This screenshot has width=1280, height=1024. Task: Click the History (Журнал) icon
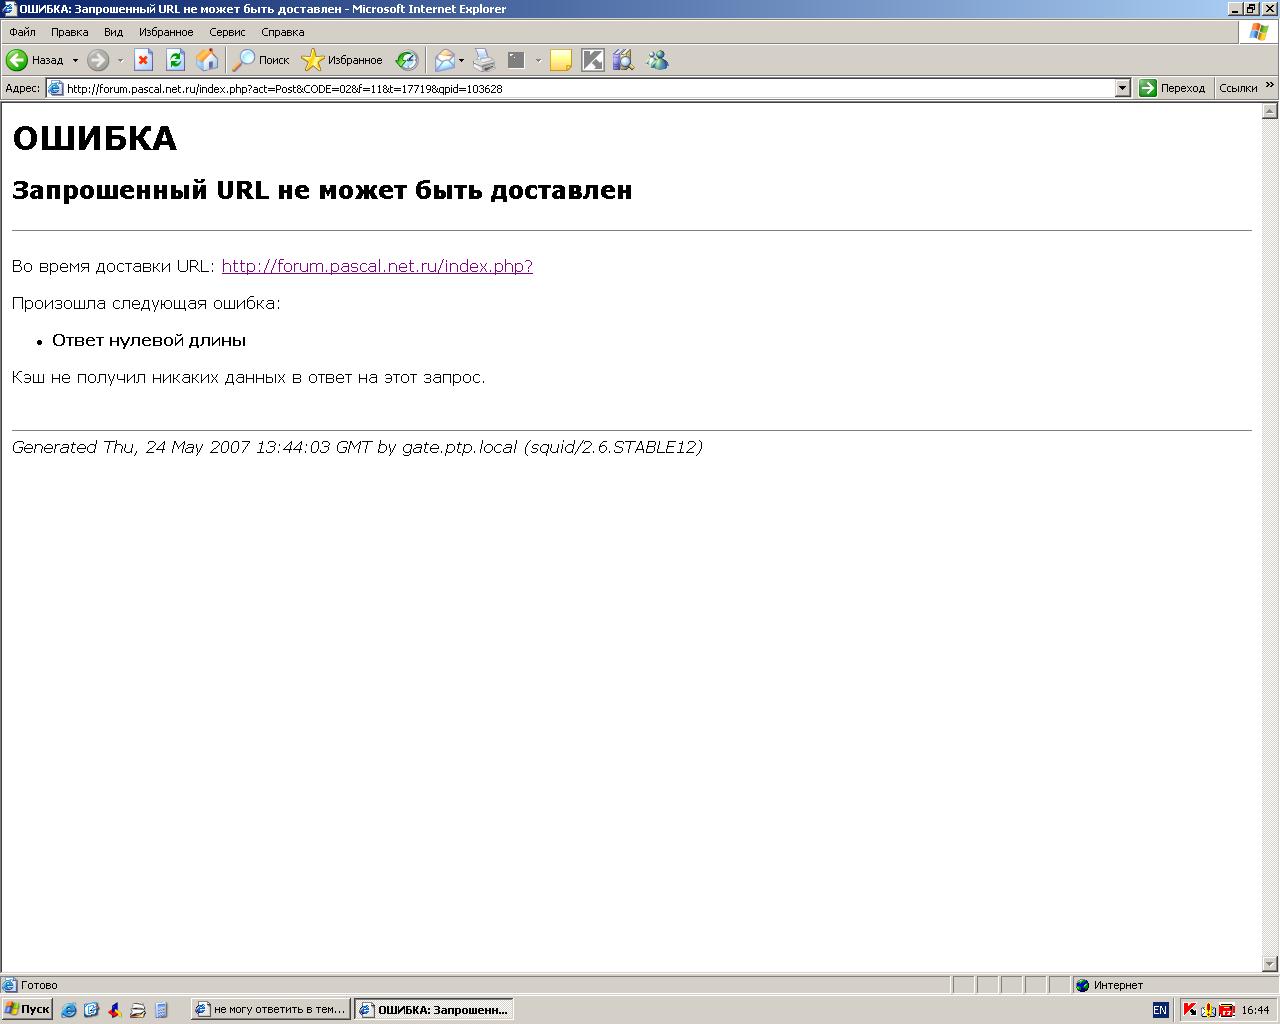(x=406, y=60)
